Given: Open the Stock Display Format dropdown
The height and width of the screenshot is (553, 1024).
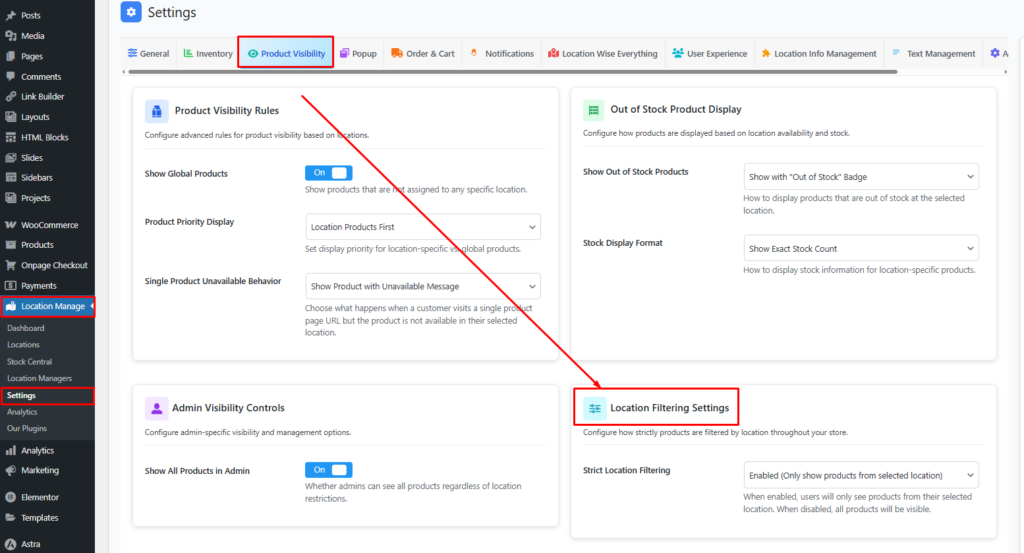Looking at the screenshot, I should 860,248.
